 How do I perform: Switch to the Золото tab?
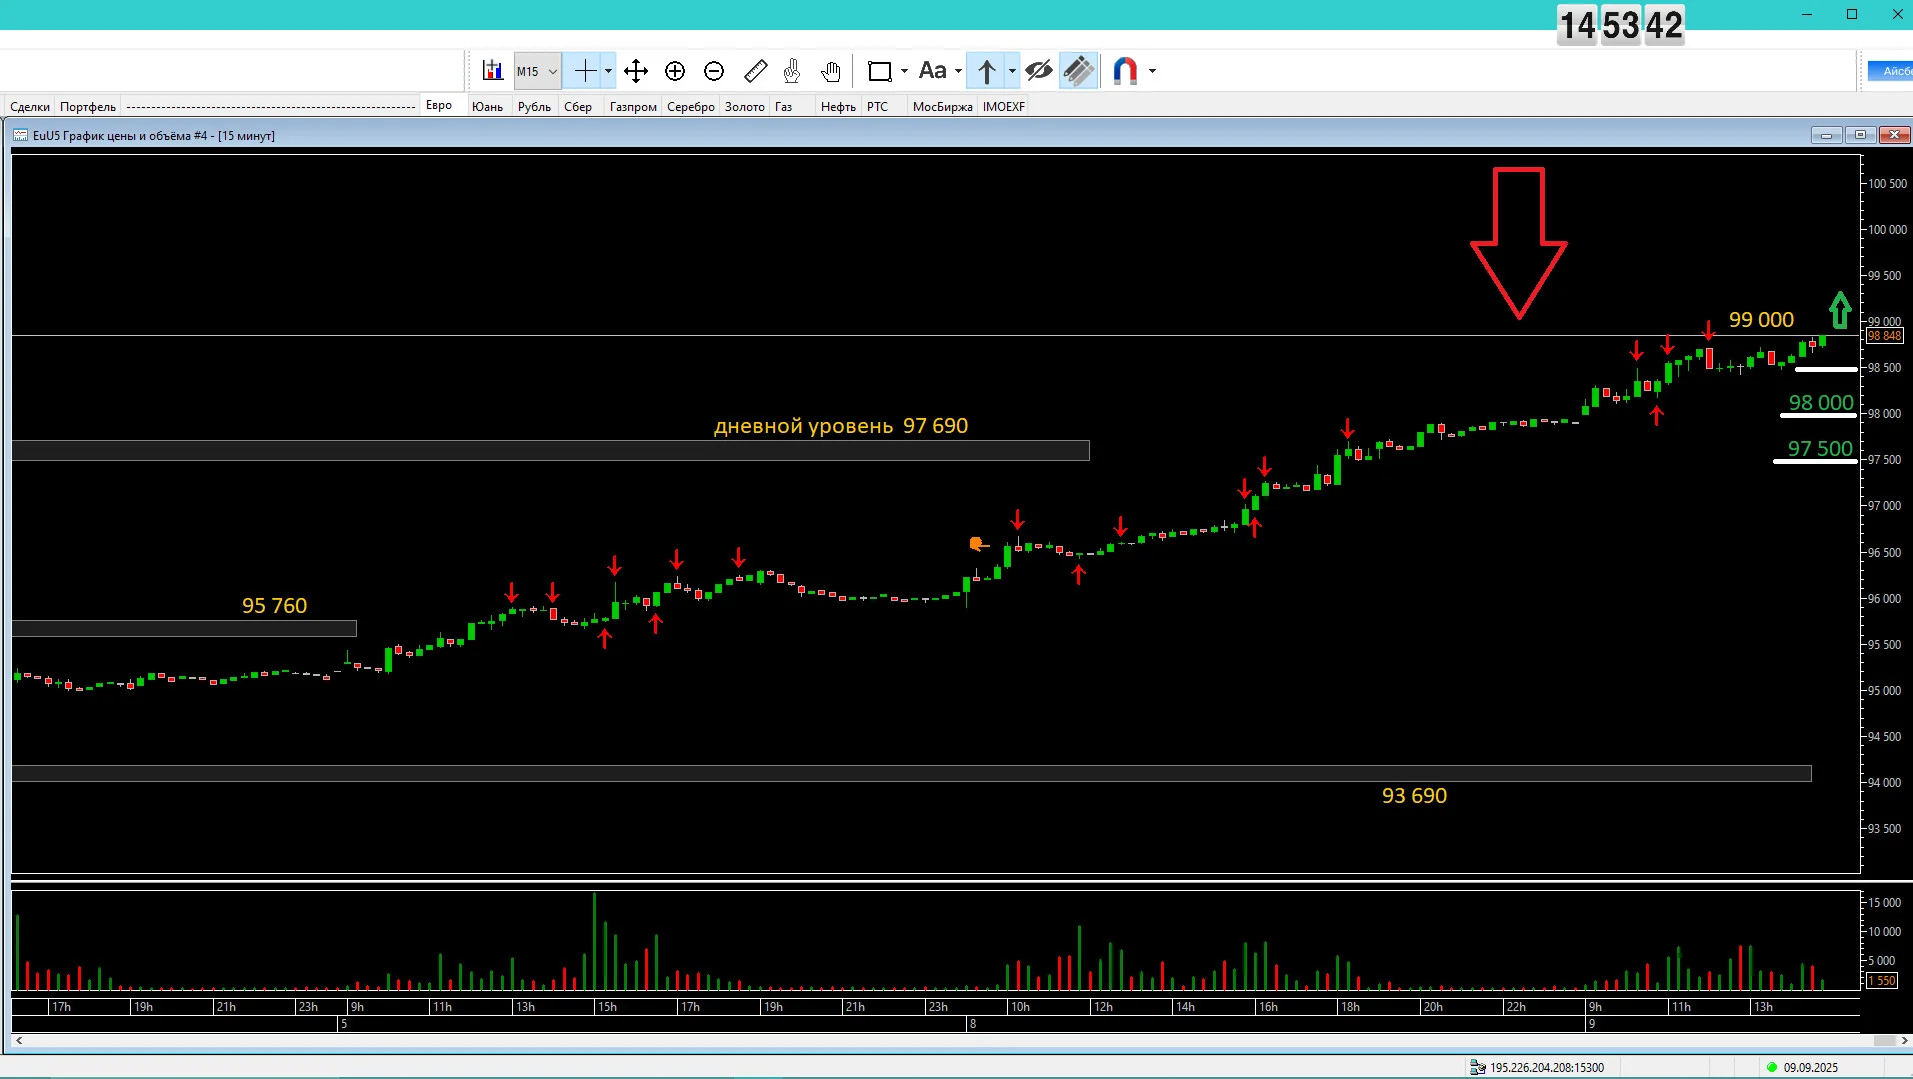point(745,107)
